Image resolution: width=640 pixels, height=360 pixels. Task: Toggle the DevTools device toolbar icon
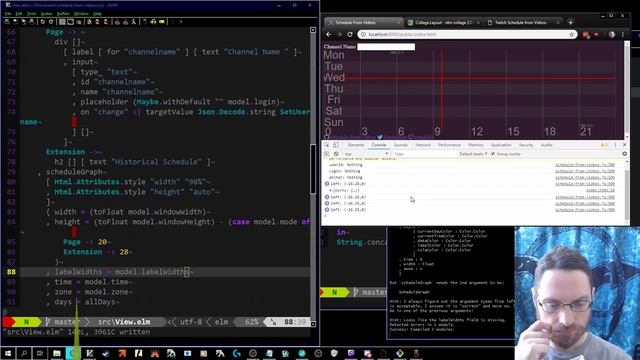pyautogui.click(x=336, y=145)
